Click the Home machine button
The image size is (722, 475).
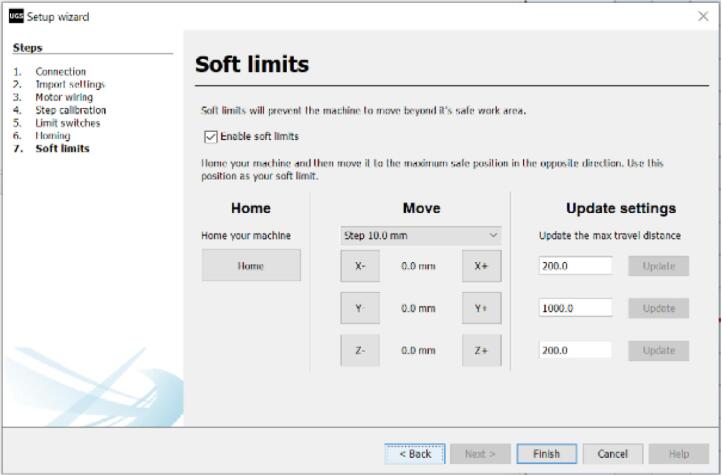tap(251, 266)
